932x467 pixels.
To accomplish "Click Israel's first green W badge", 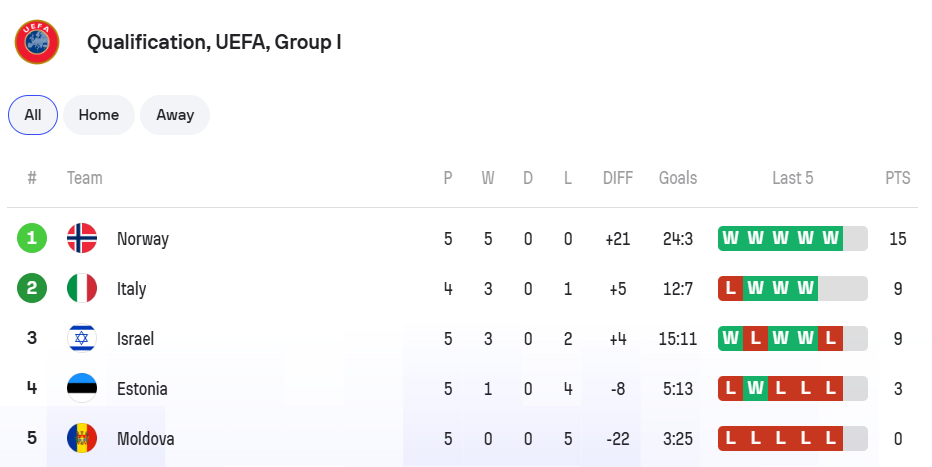I will tap(731, 339).
